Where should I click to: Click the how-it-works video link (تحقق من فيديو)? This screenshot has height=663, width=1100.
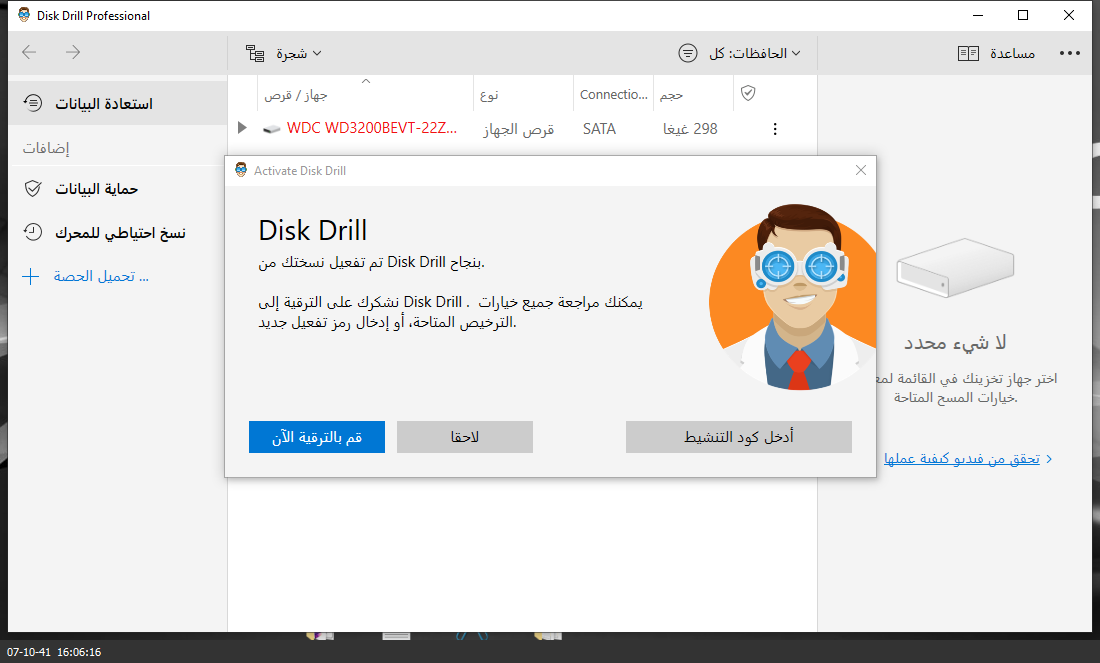961,459
